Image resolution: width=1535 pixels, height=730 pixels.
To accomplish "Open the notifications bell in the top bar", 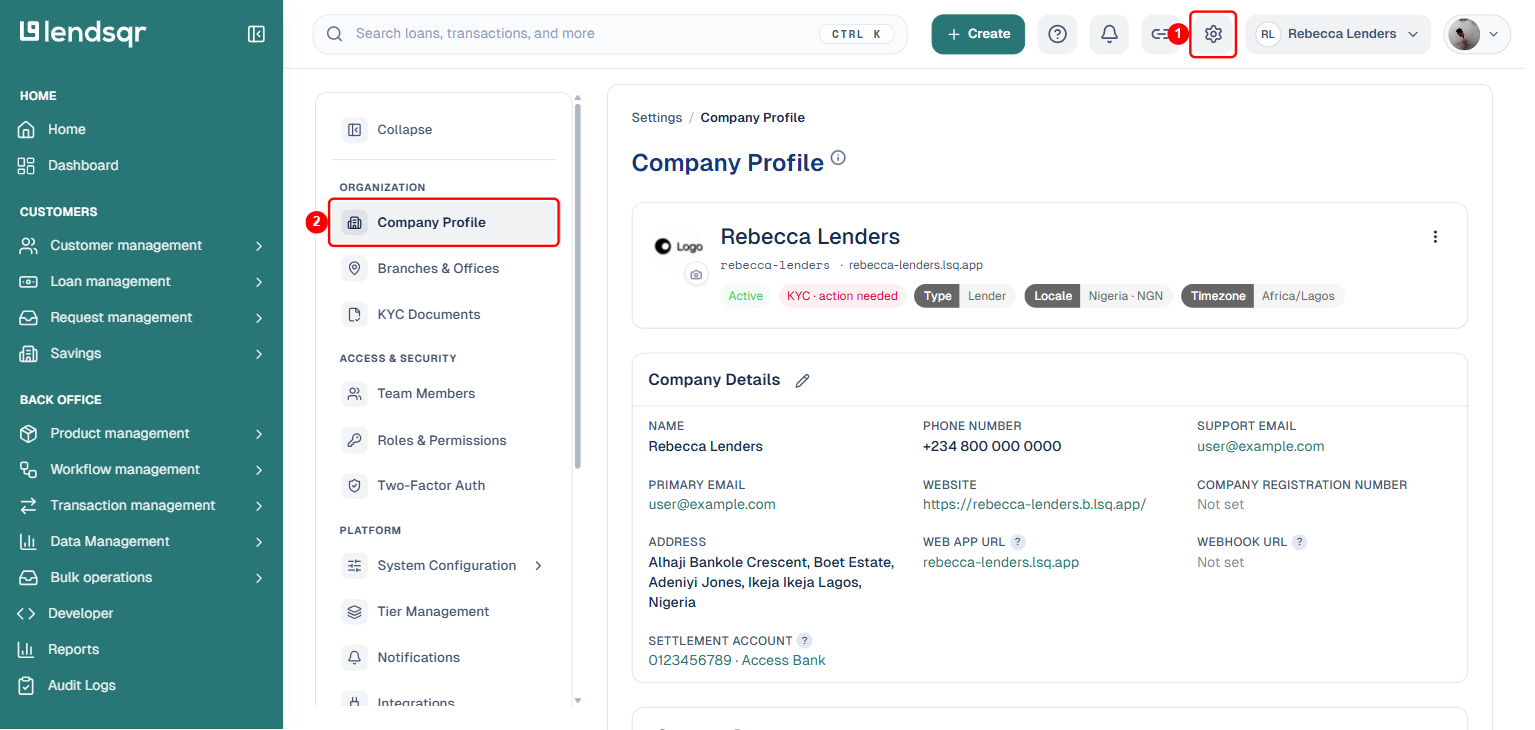I will [1109, 34].
